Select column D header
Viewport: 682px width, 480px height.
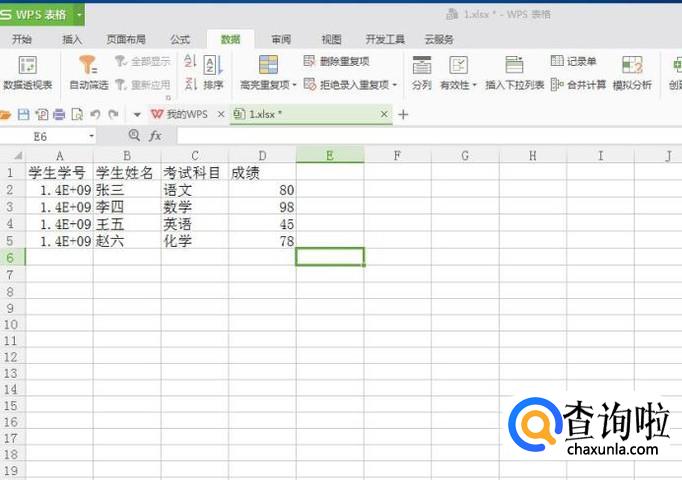pyautogui.click(x=262, y=155)
